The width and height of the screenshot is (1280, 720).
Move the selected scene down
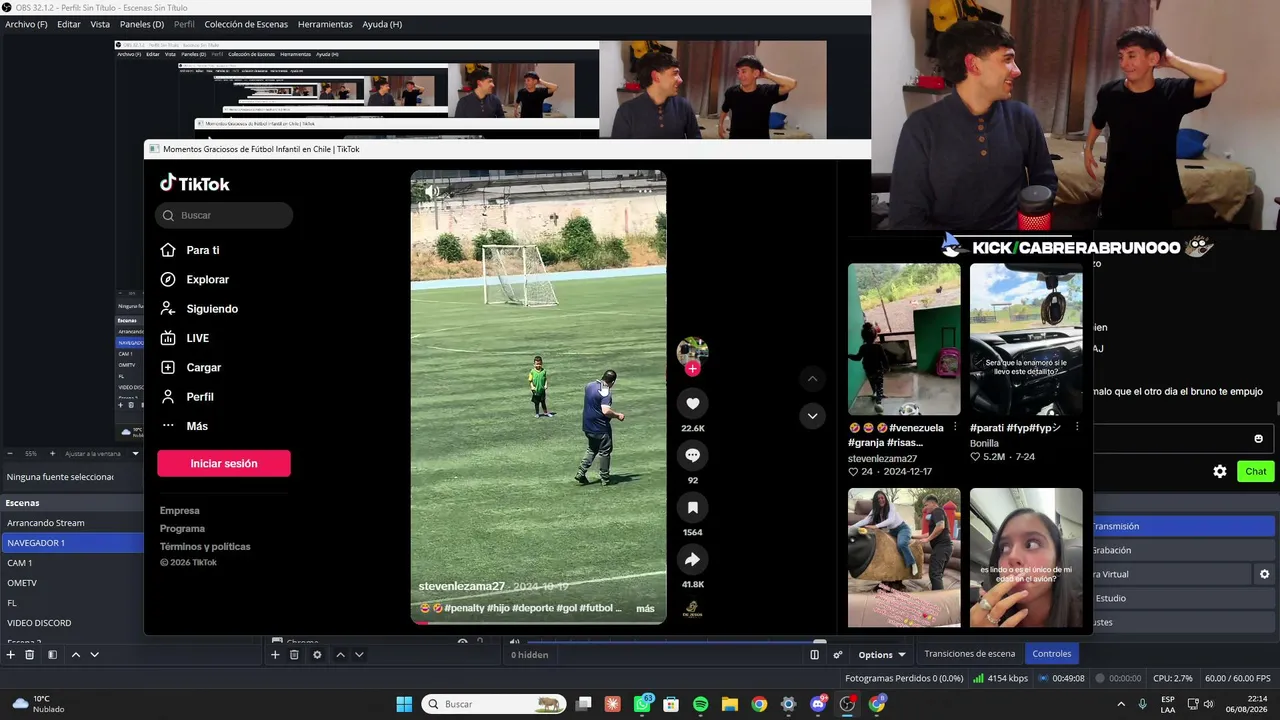pyautogui.click(x=95, y=655)
